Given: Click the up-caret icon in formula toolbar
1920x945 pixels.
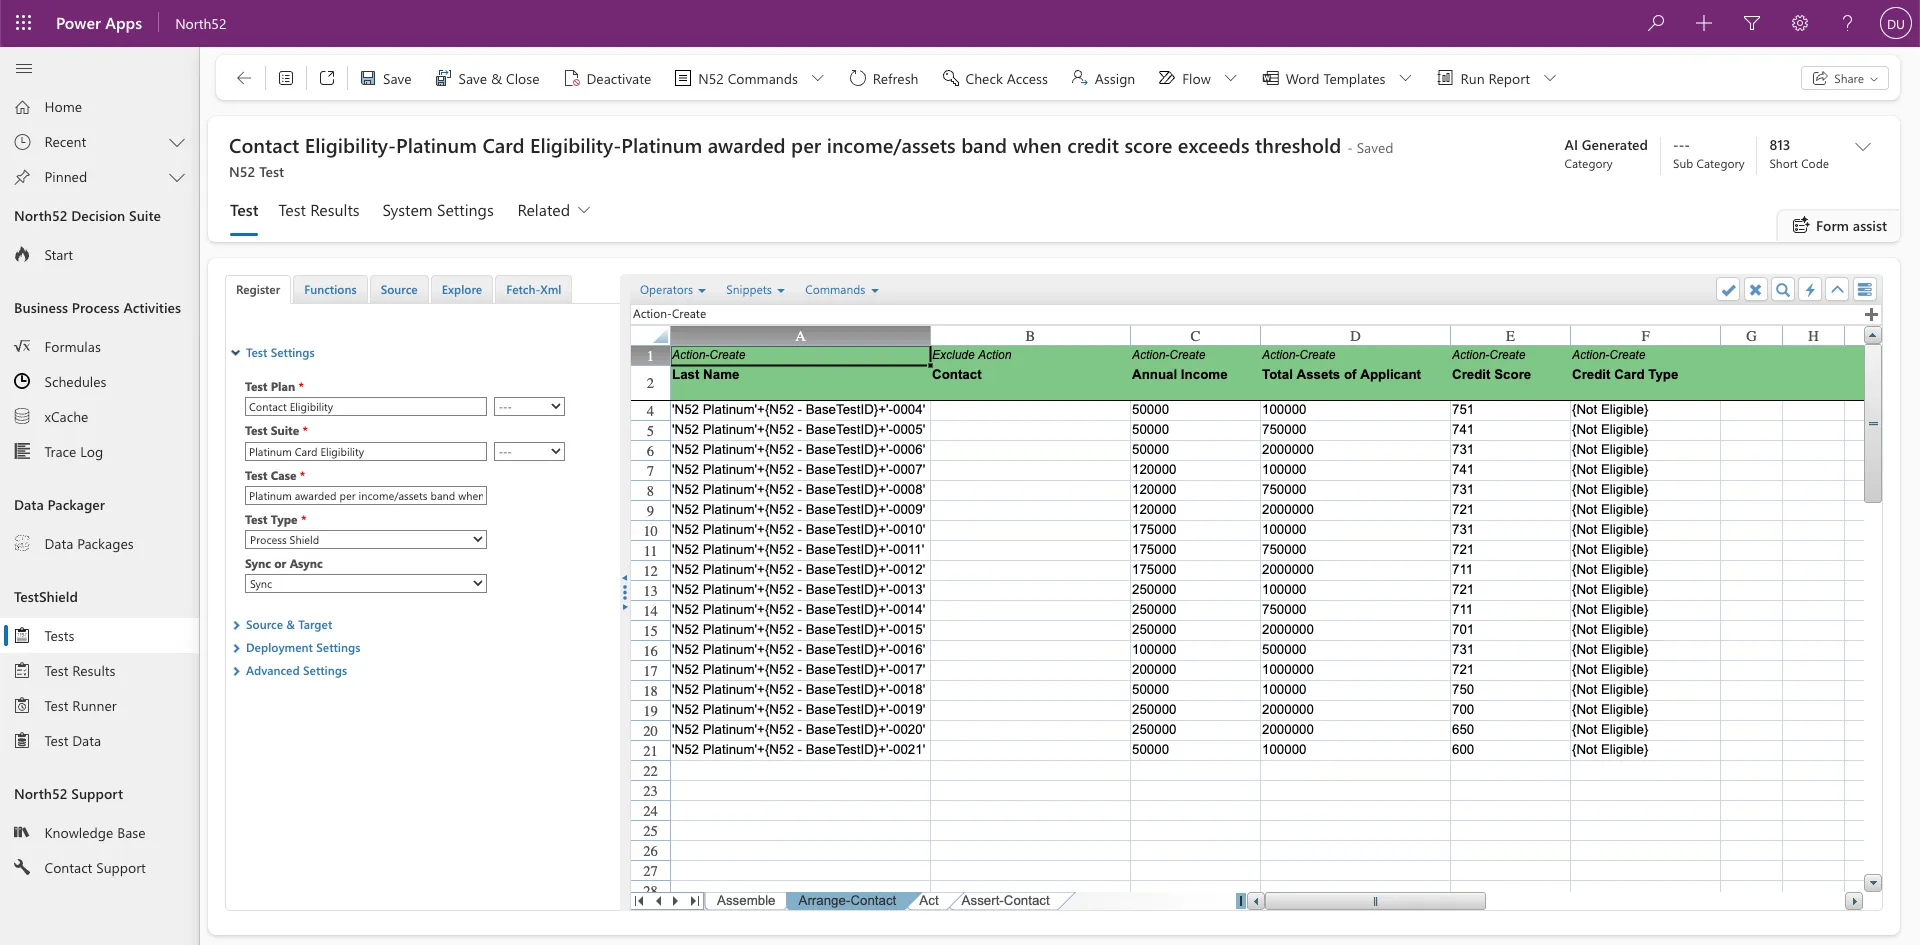Looking at the screenshot, I should 1837,290.
